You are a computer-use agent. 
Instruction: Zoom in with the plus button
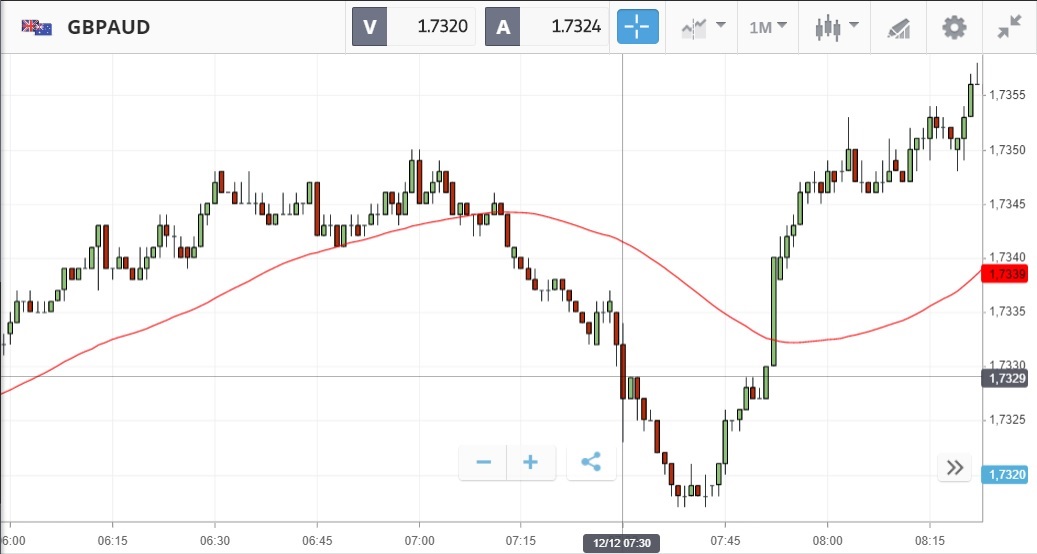point(531,462)
